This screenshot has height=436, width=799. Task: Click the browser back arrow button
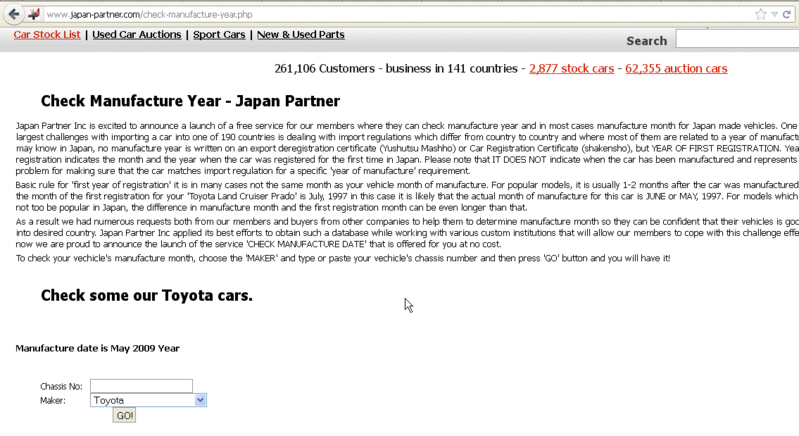click(x=14, y=14)
